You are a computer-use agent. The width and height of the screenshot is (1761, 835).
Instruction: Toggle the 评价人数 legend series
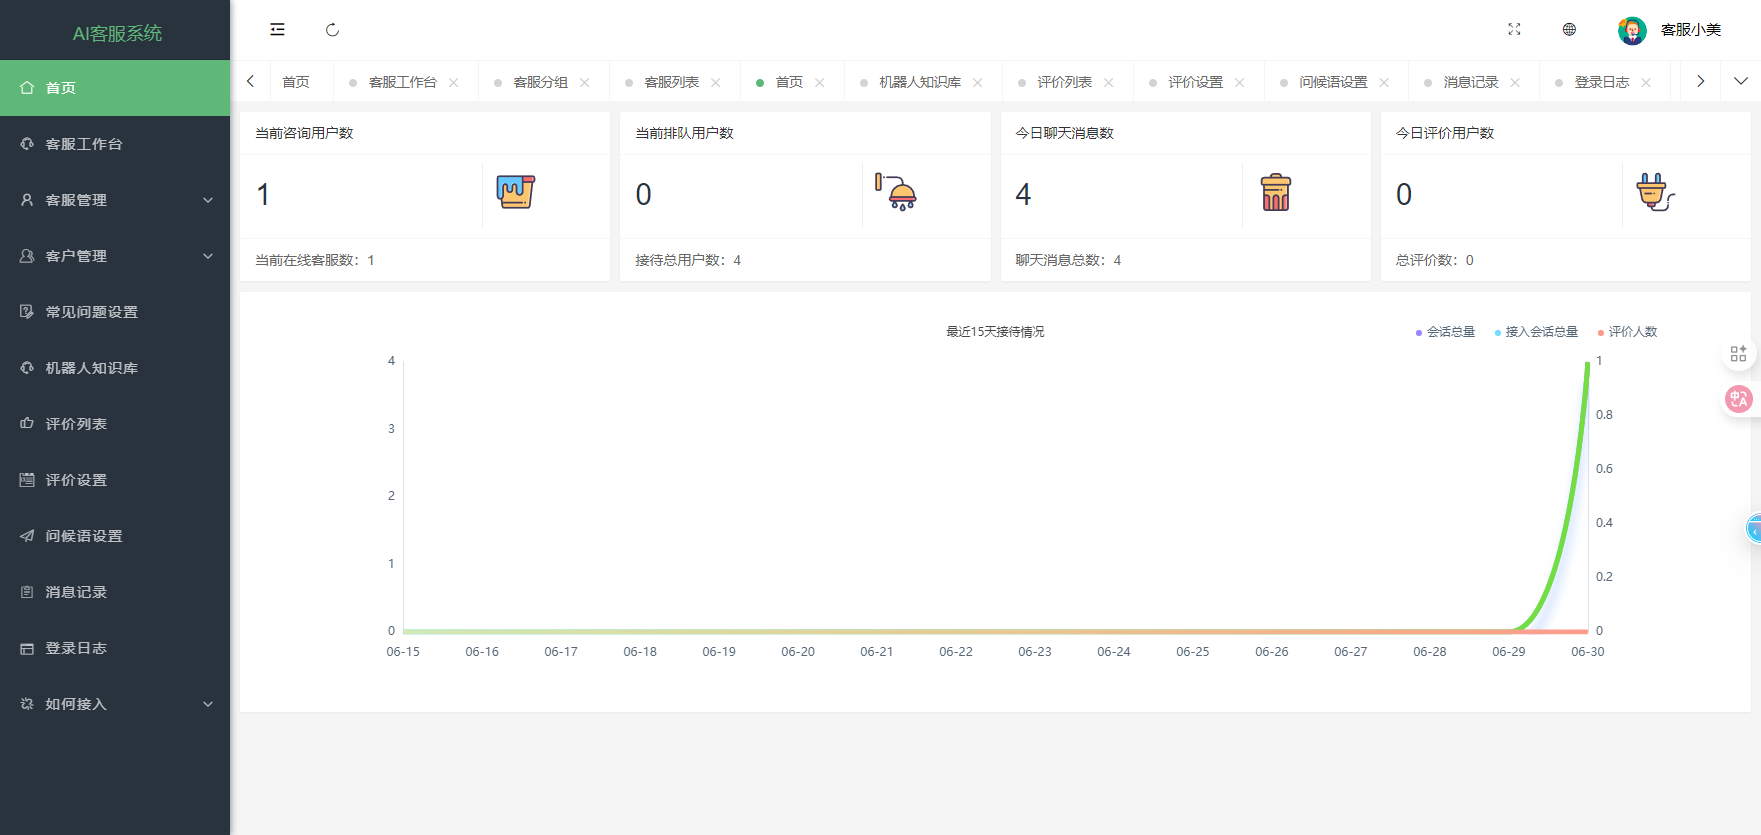(x=1627, y=332)
